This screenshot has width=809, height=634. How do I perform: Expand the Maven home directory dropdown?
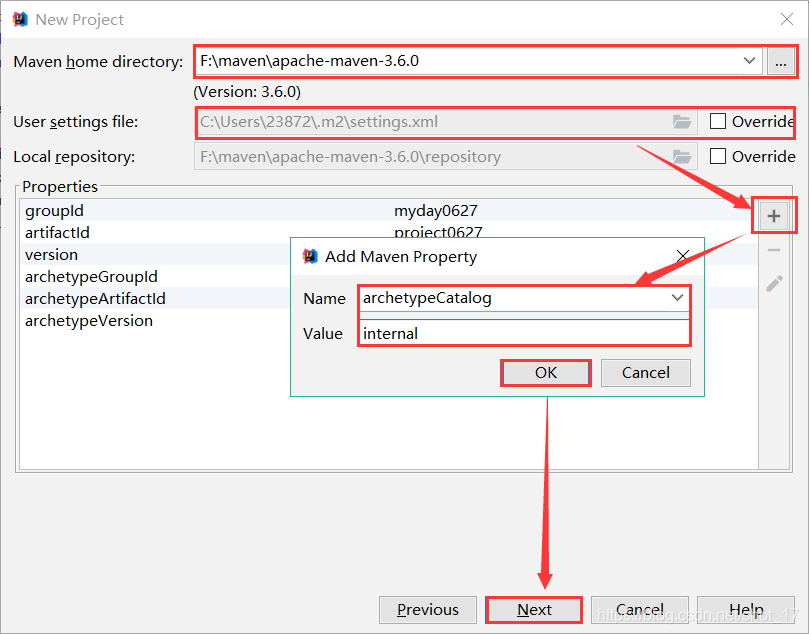[749, 60]
